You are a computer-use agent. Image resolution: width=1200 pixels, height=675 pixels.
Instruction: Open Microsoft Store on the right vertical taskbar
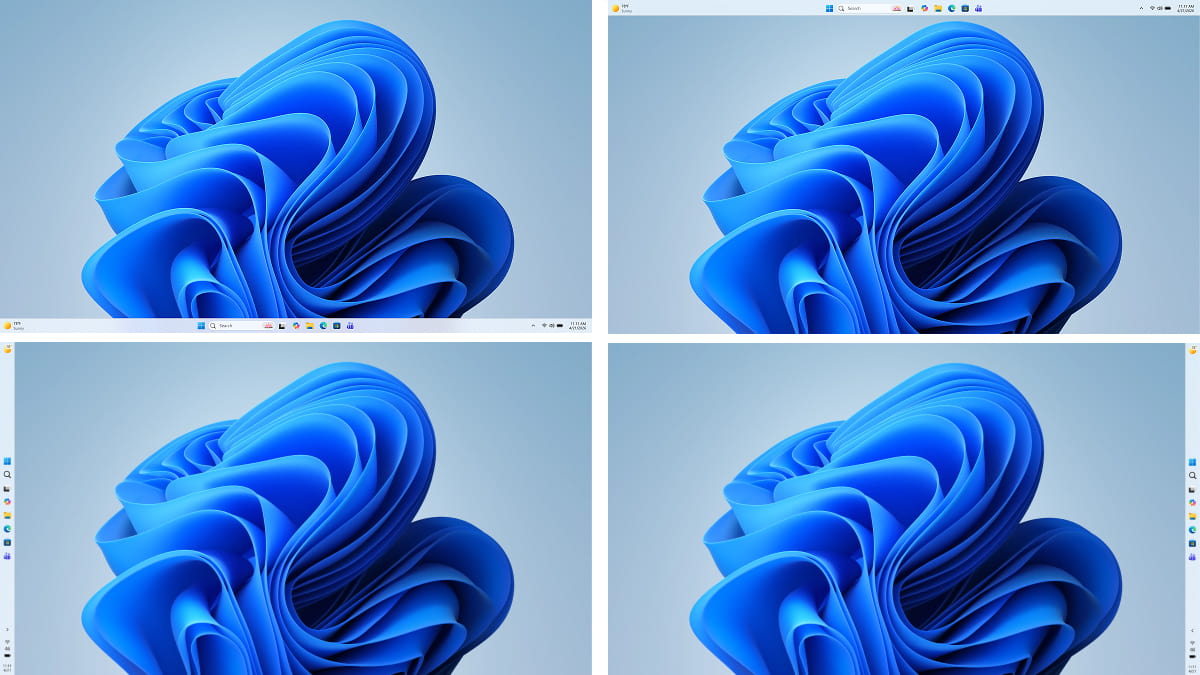pos(1192,542)
